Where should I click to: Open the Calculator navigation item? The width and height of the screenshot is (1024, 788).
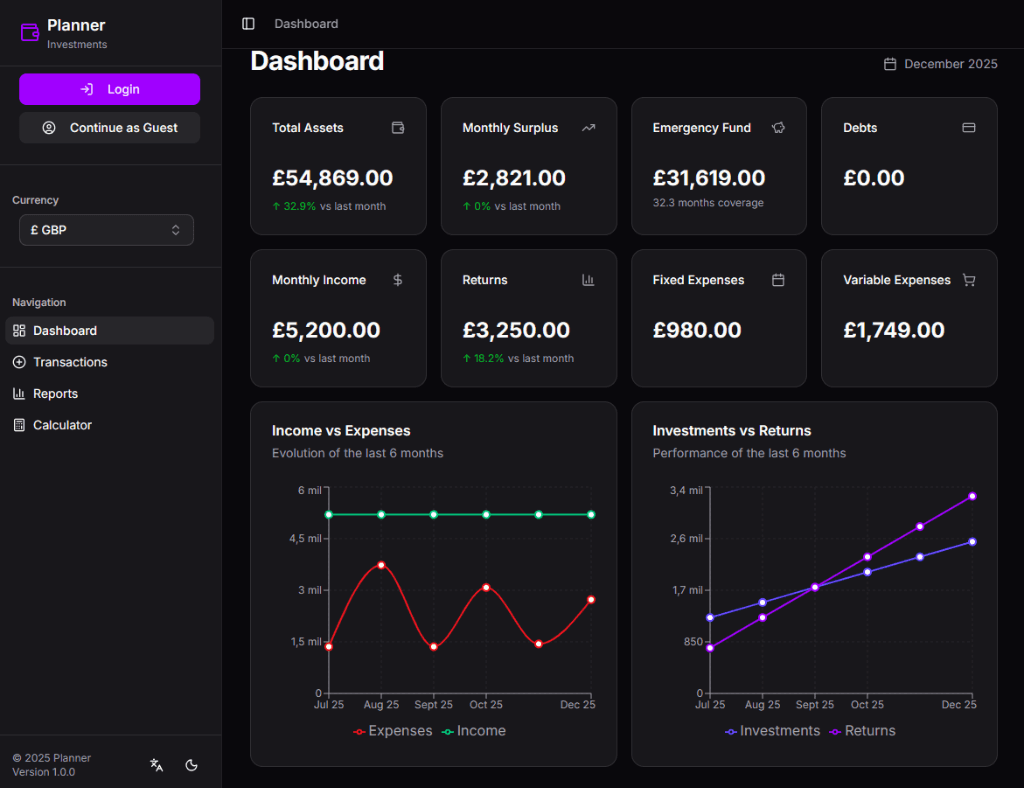pyautogui.click(x=62, y=425)
